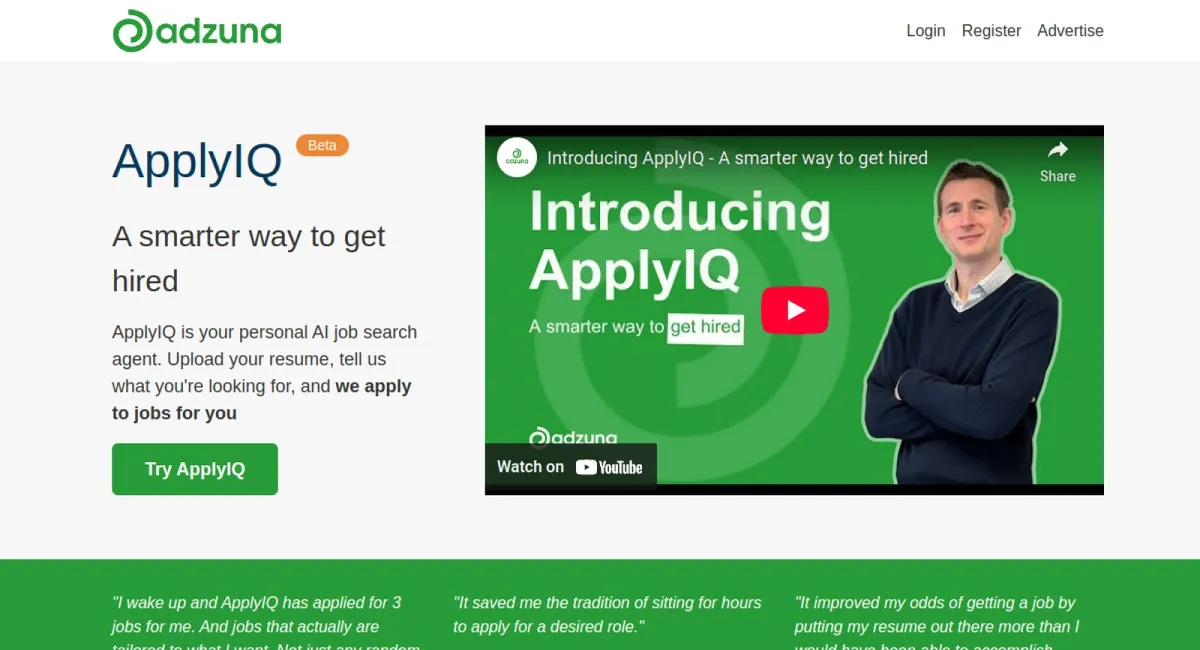1200x650 pixels.
Task: Click the testimonial starting 'I wake up and ApplyIQ'
Action: [265, 621]
